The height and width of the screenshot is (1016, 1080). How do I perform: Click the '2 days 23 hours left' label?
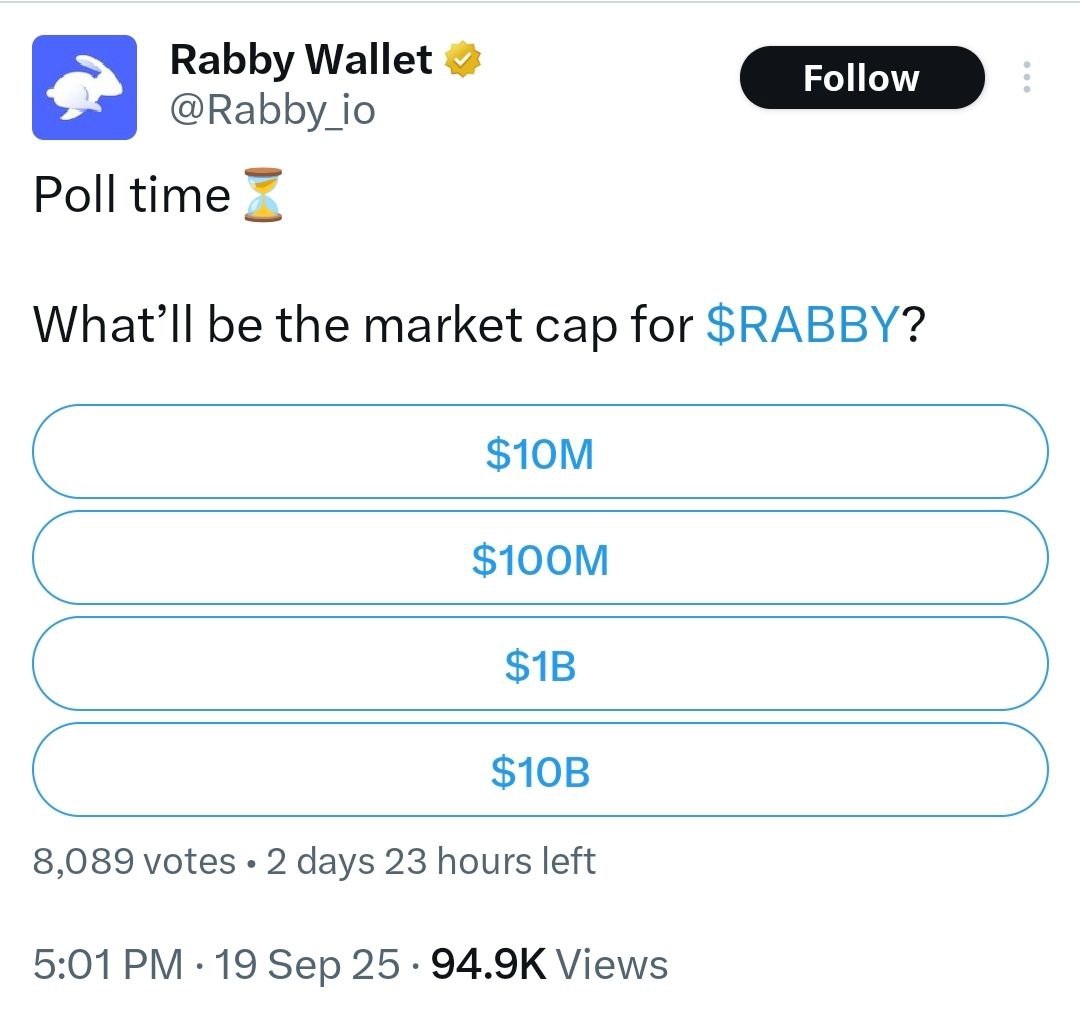tap(431, 862)
